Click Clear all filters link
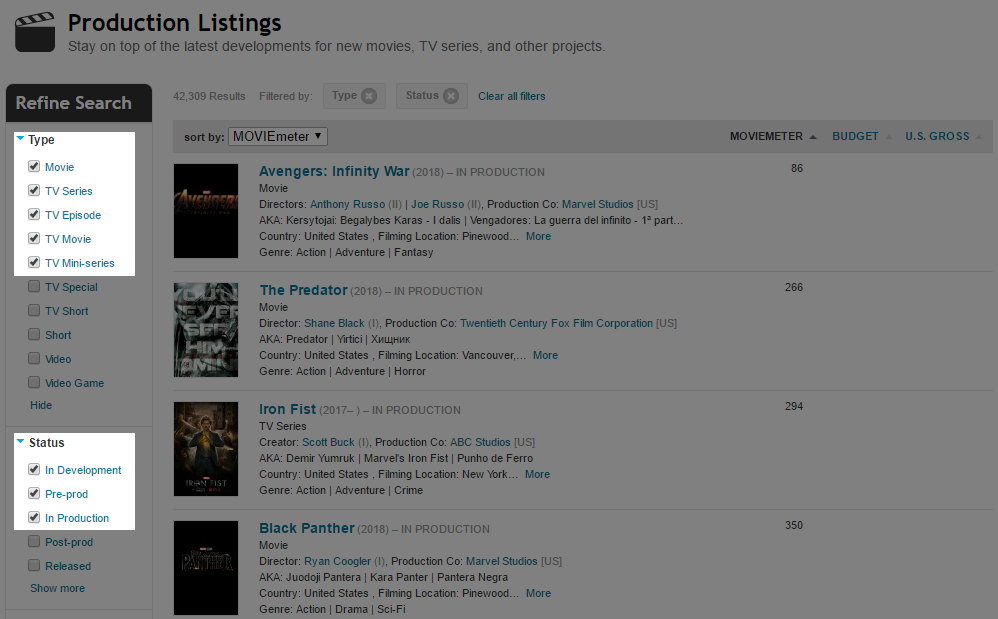This screenshot has width=998, height=619. point(511,96)
